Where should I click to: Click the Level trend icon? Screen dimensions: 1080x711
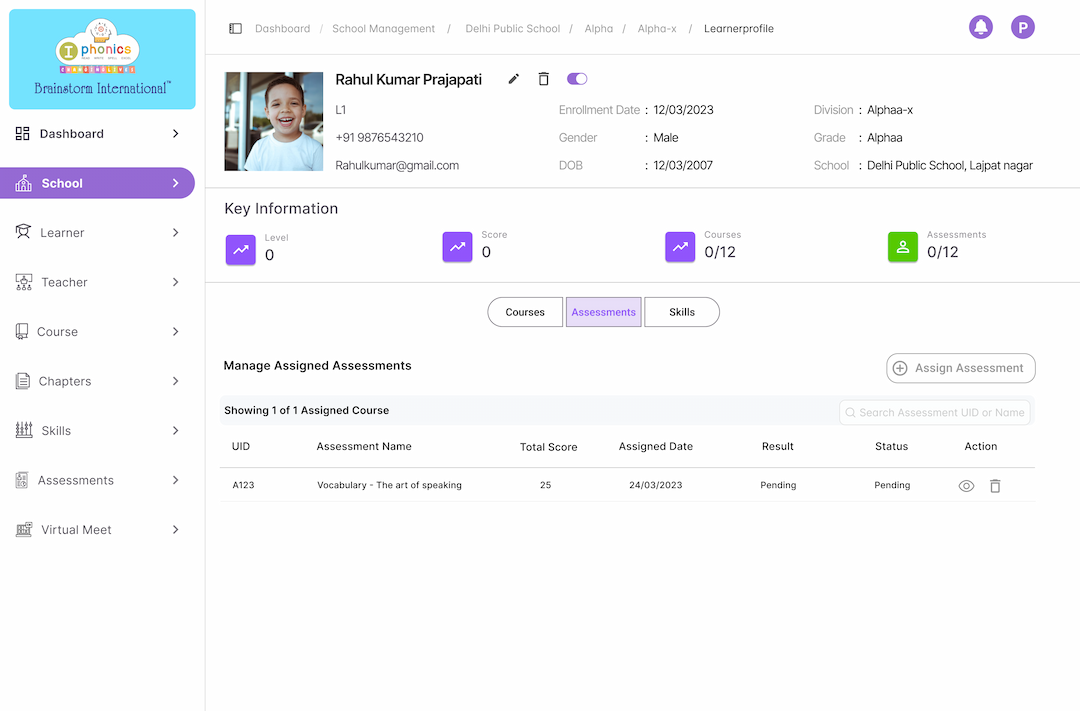tap(240, 249)
